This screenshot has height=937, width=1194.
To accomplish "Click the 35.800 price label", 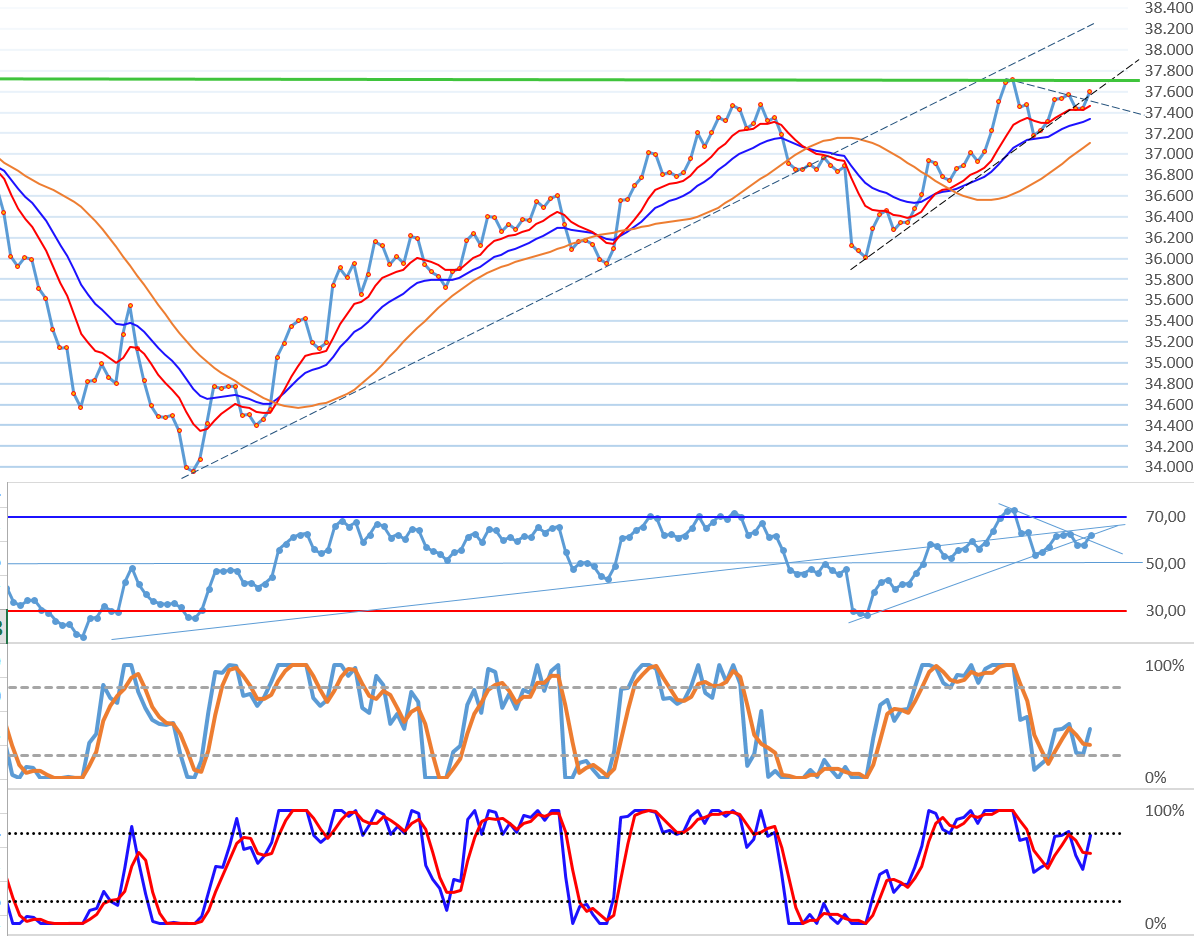I will point(1169,279).
